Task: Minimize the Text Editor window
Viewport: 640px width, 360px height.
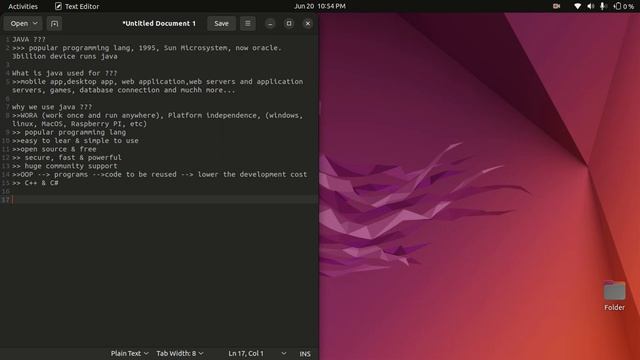Action: click(270, 24)
